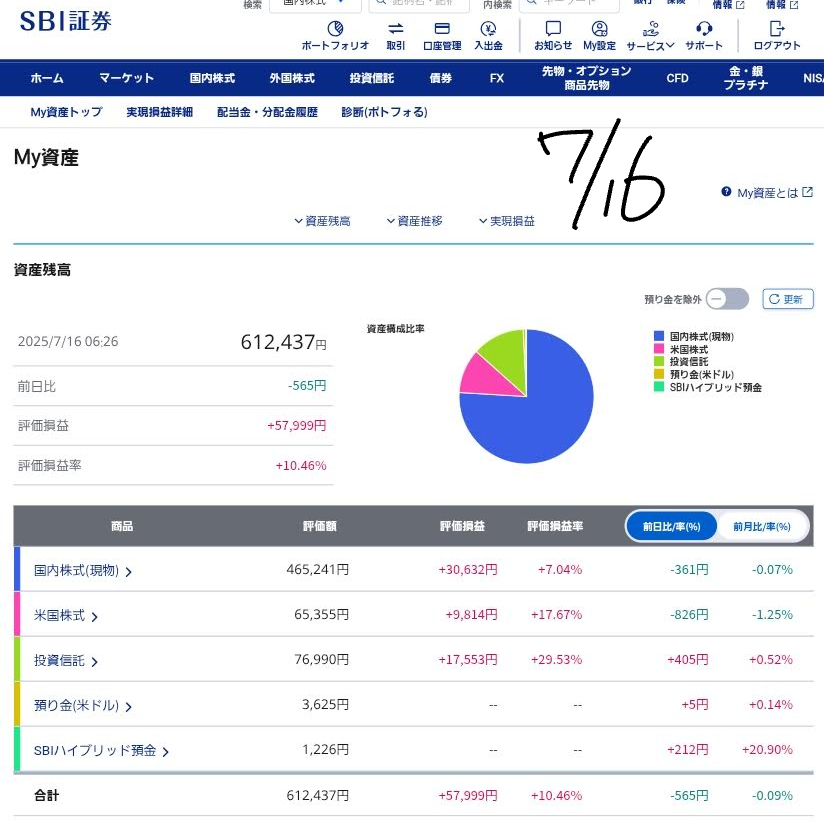
Task: Click the arrow next to 投資信託 row
Action: (94, 661)
